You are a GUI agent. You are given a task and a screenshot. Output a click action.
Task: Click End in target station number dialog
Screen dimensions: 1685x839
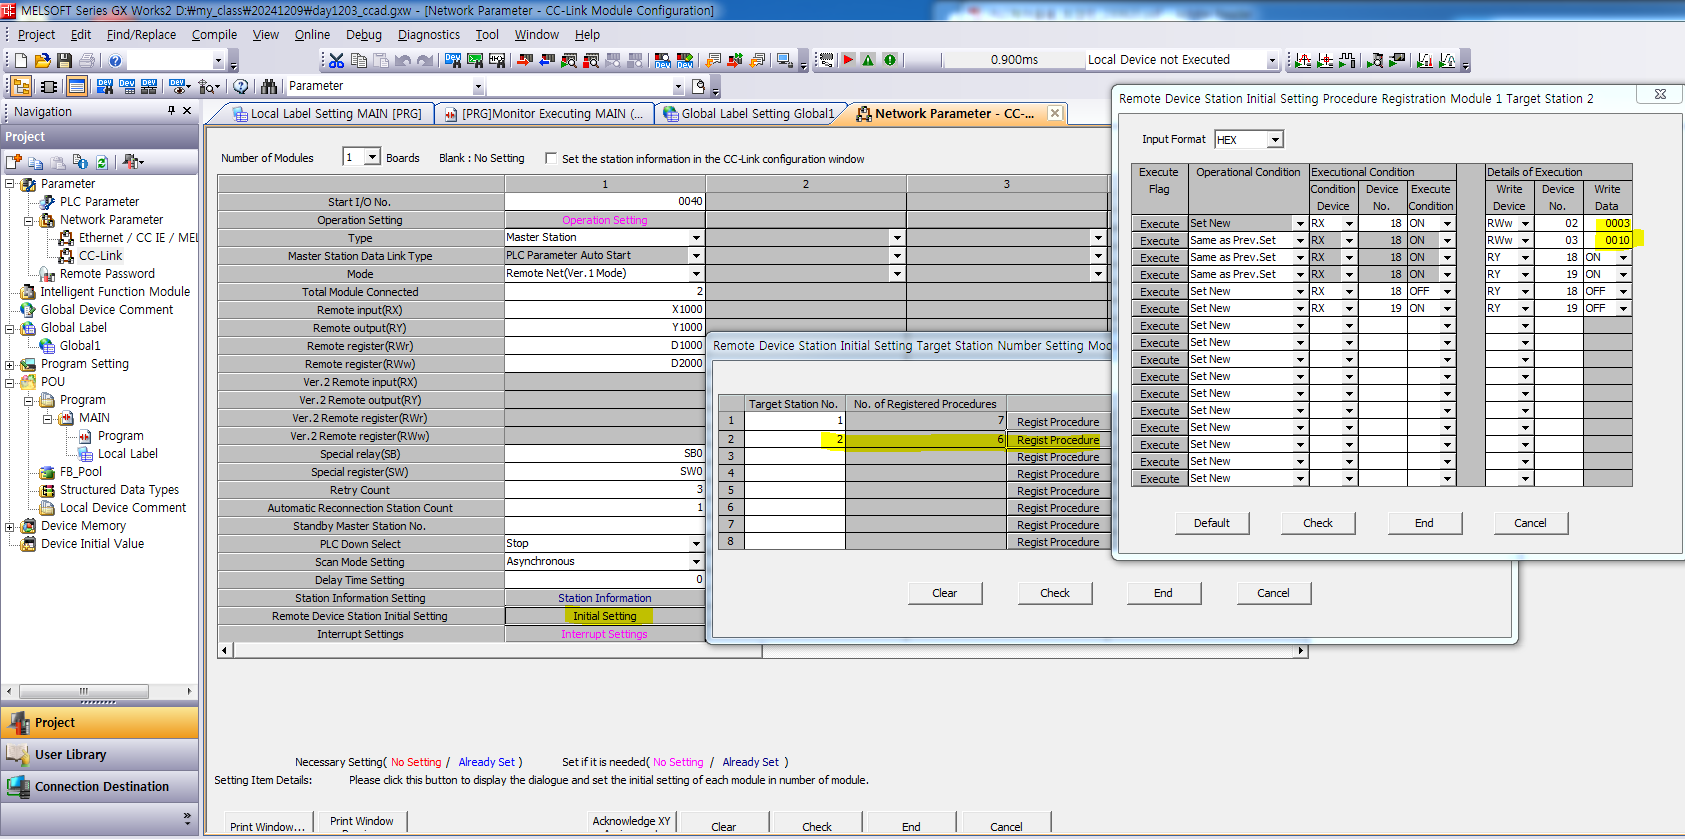[1163, 593]
